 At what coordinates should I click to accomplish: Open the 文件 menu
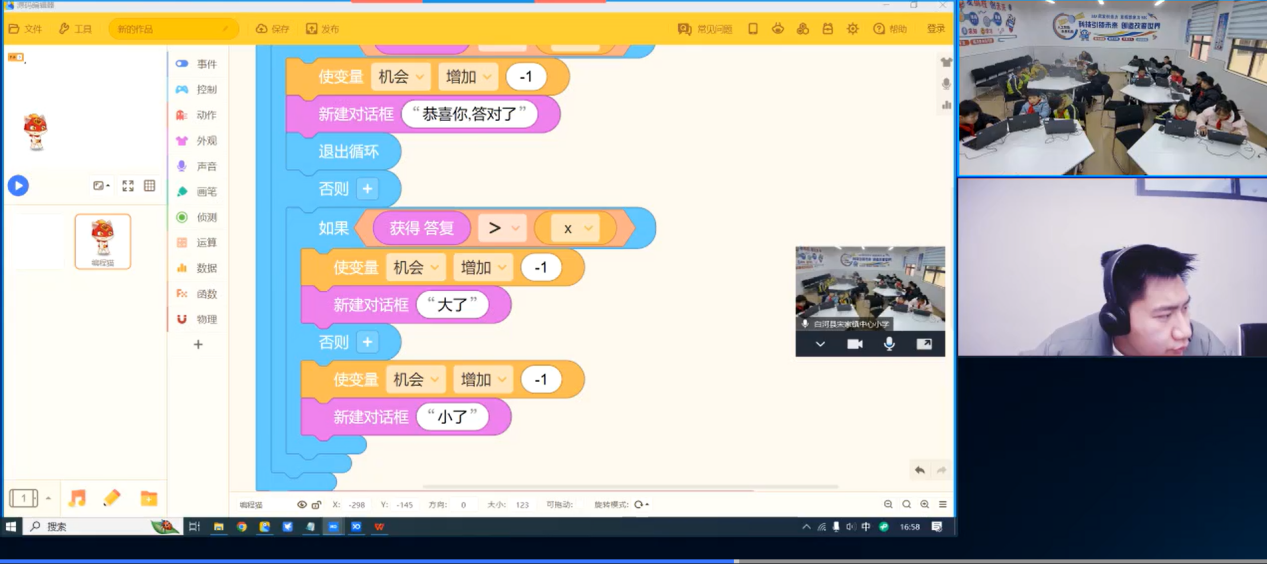point(25,29)
